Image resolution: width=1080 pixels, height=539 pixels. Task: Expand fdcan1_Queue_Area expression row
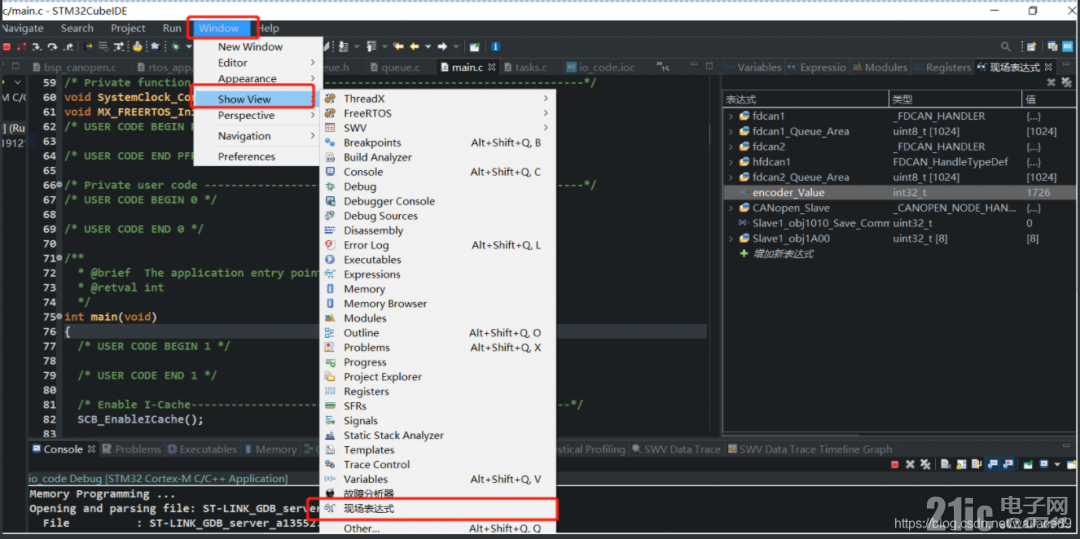(x=730, y=131)
